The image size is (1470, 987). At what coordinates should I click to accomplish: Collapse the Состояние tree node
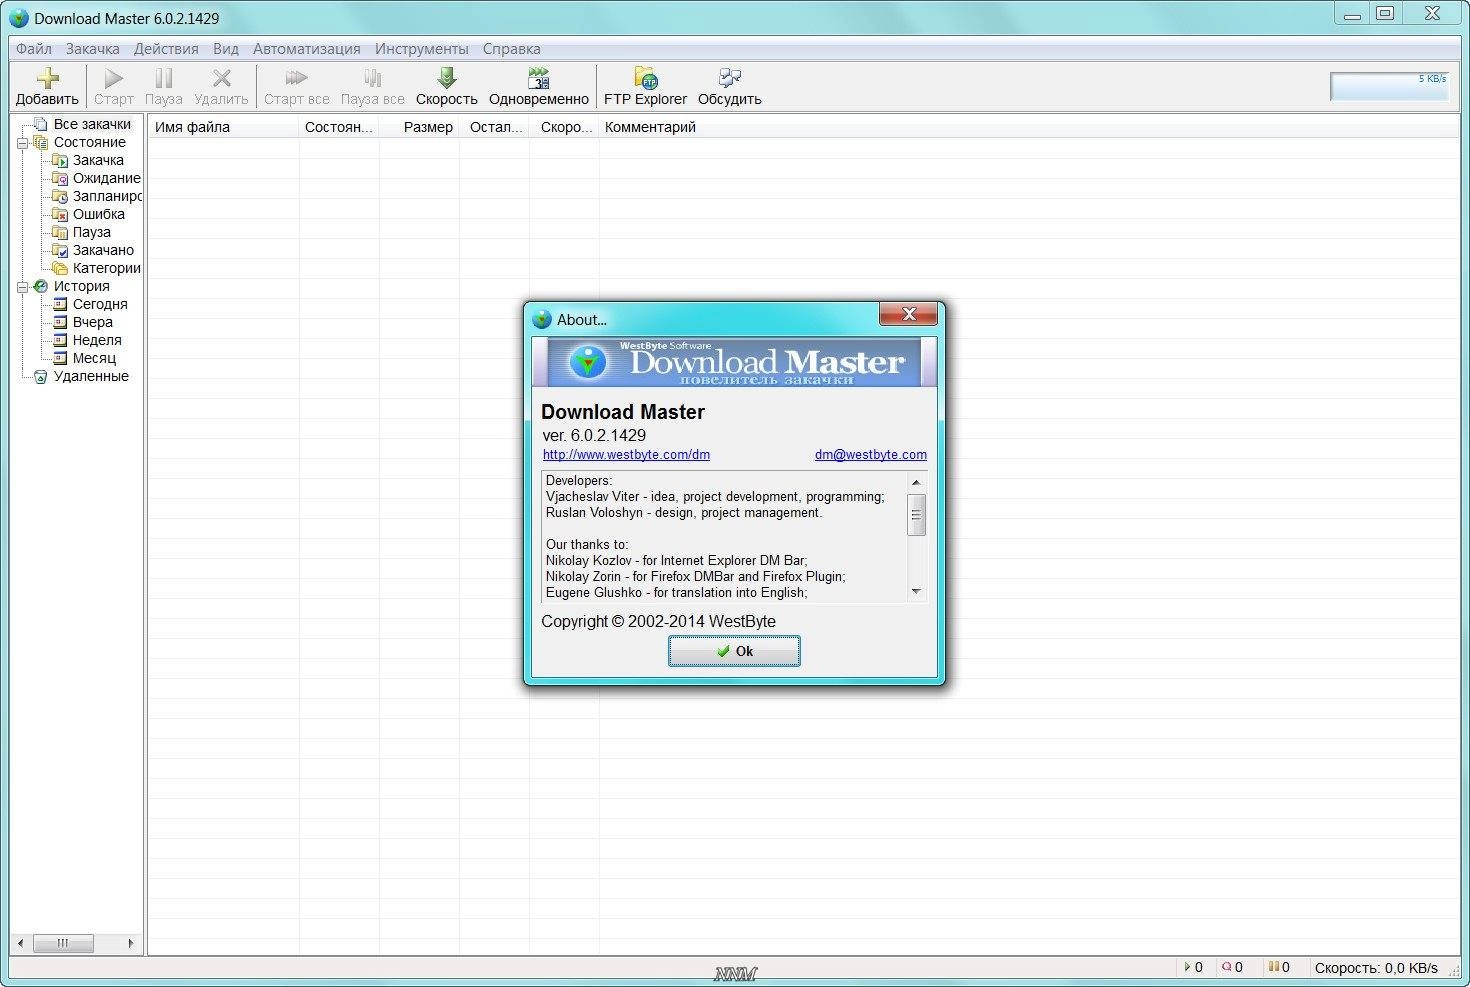22,143
